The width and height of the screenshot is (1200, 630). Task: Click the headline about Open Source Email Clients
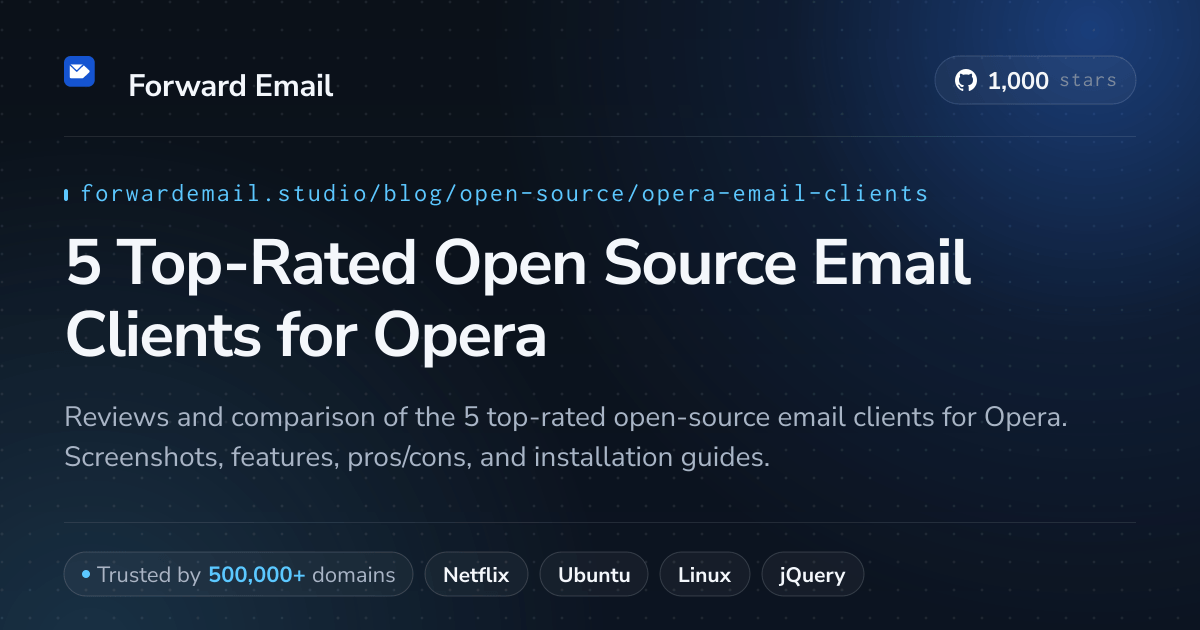coord(518,300)
